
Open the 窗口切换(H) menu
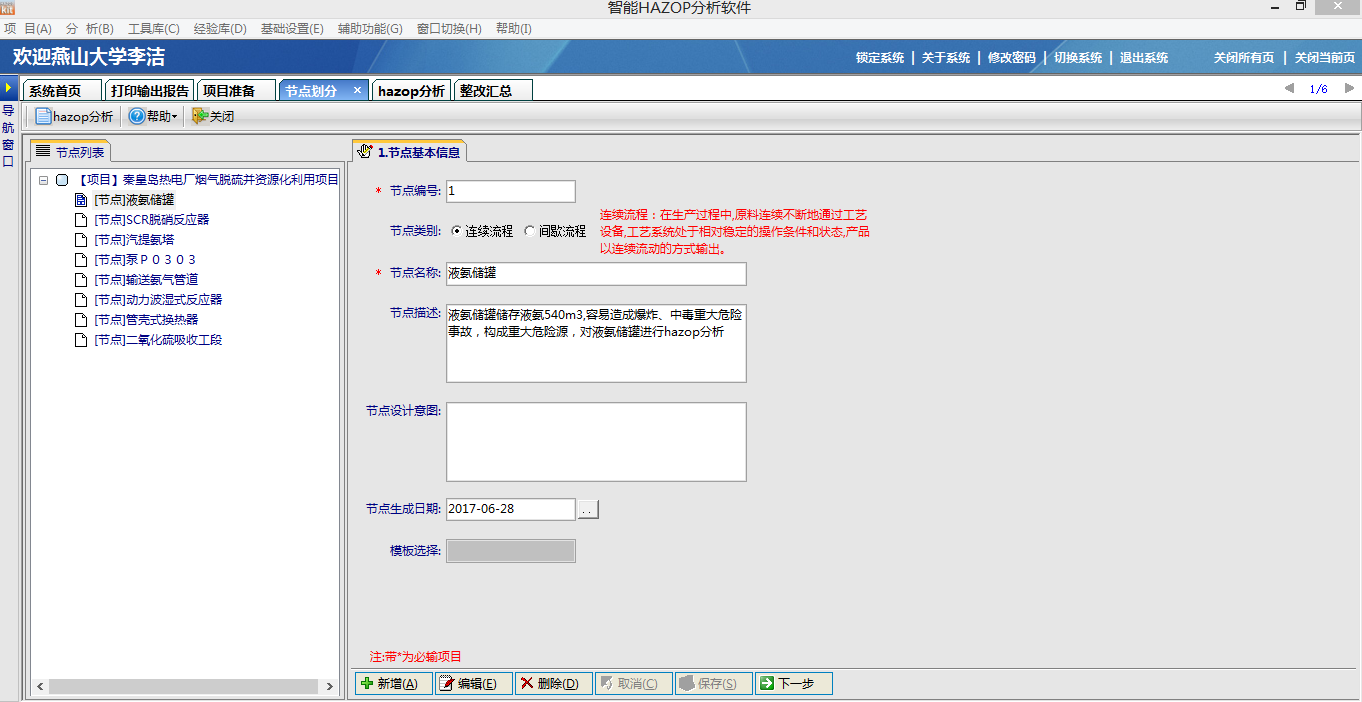449,29
